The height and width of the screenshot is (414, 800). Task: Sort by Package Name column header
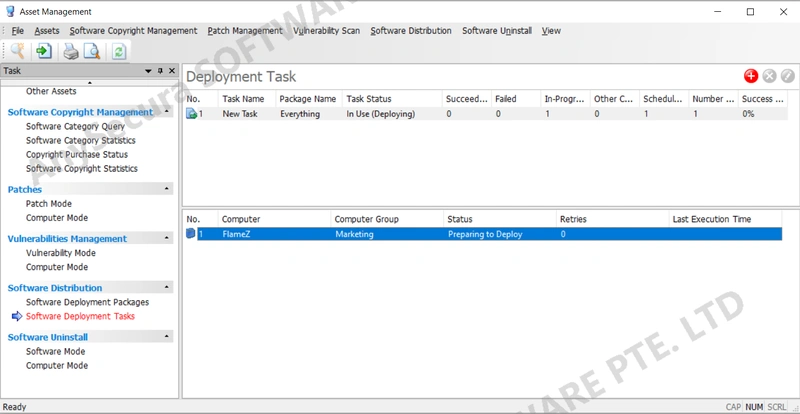click(x=309, y=99)
